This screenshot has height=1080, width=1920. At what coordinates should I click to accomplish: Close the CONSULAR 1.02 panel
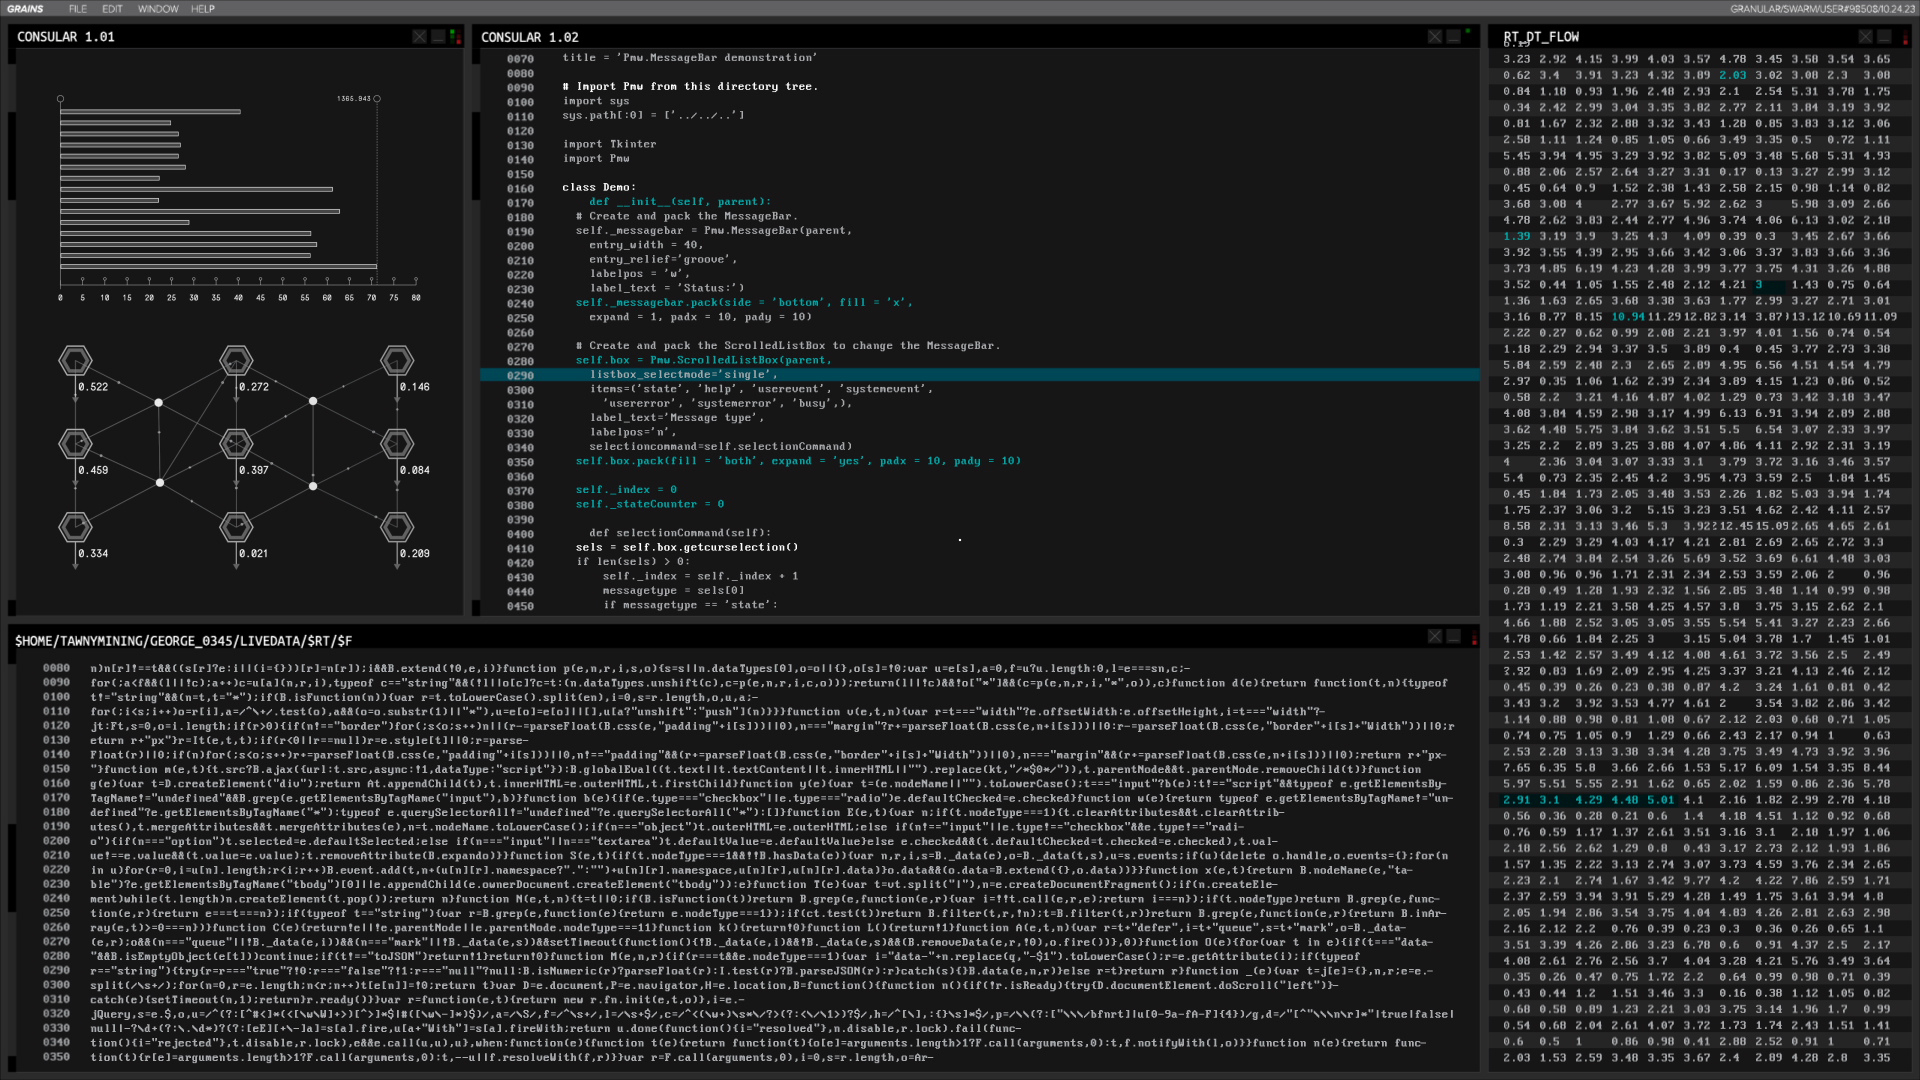coord(1435,37)
